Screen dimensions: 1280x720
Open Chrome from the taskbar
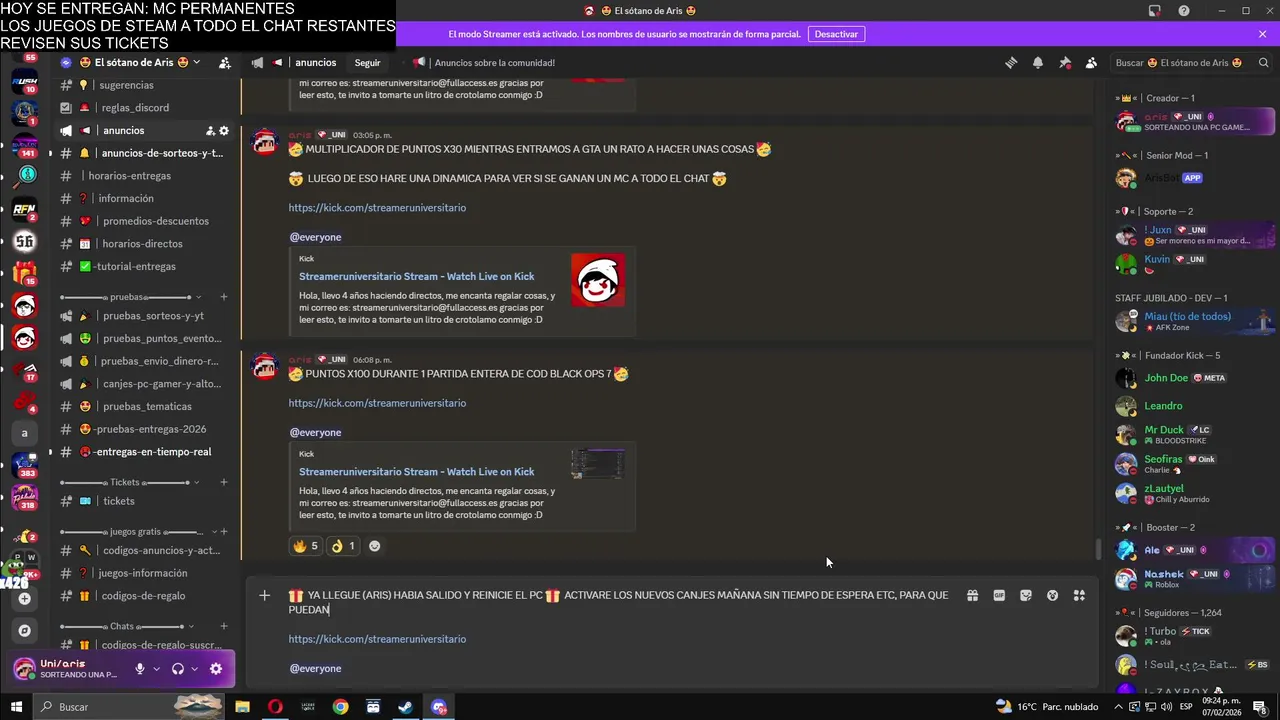(x=341, y=707)
